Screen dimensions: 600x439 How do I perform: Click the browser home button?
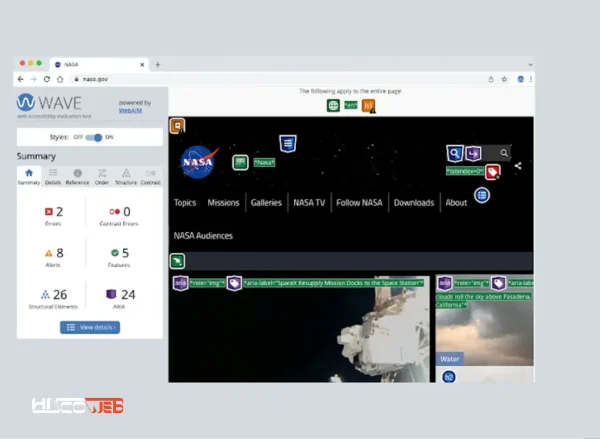60,79
